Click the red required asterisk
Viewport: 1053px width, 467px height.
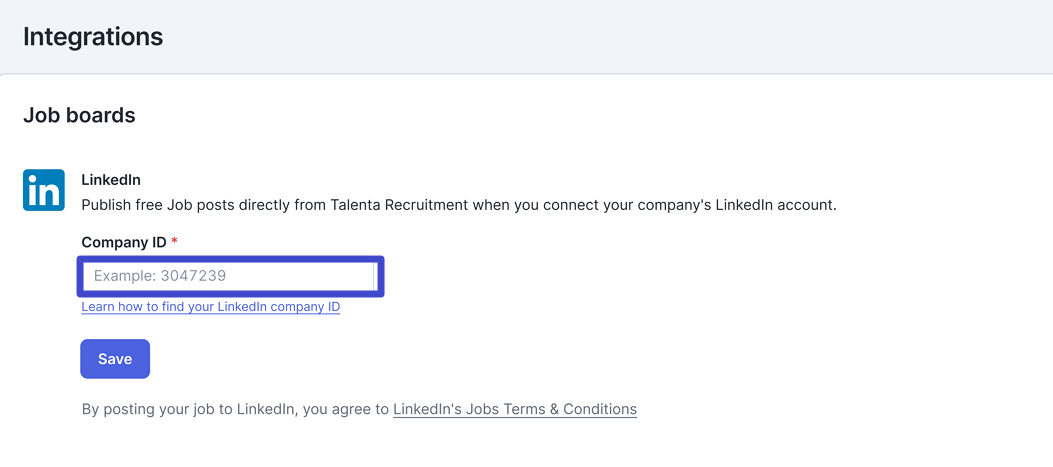[175, 241]
